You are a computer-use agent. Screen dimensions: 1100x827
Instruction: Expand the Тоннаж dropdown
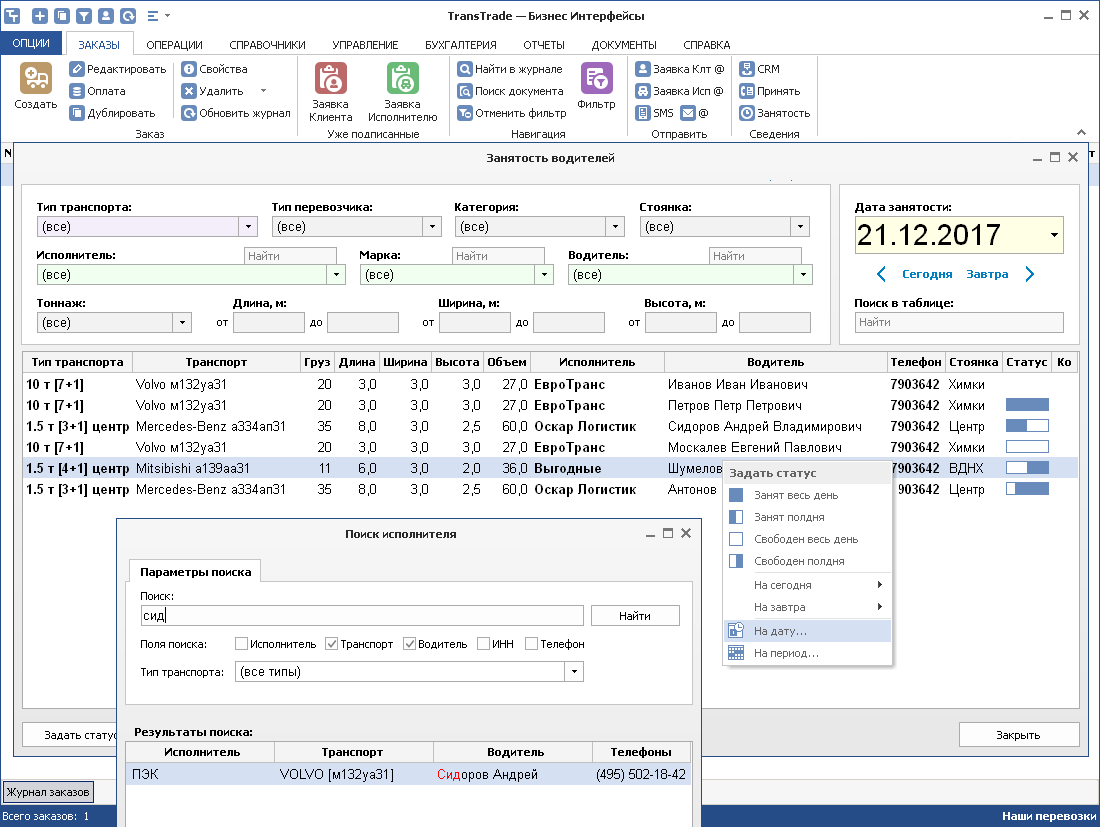point(182,323)
